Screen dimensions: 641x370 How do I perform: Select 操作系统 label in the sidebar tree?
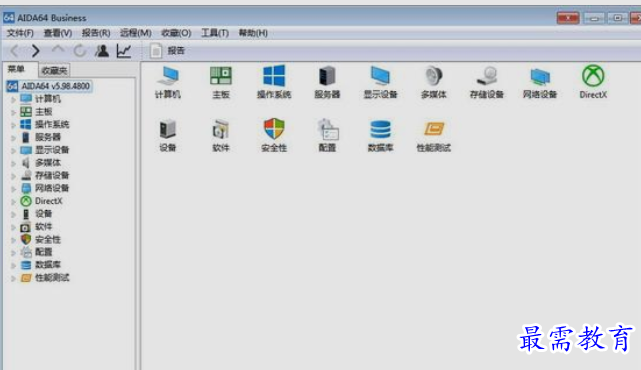click(x=52, y=124)
